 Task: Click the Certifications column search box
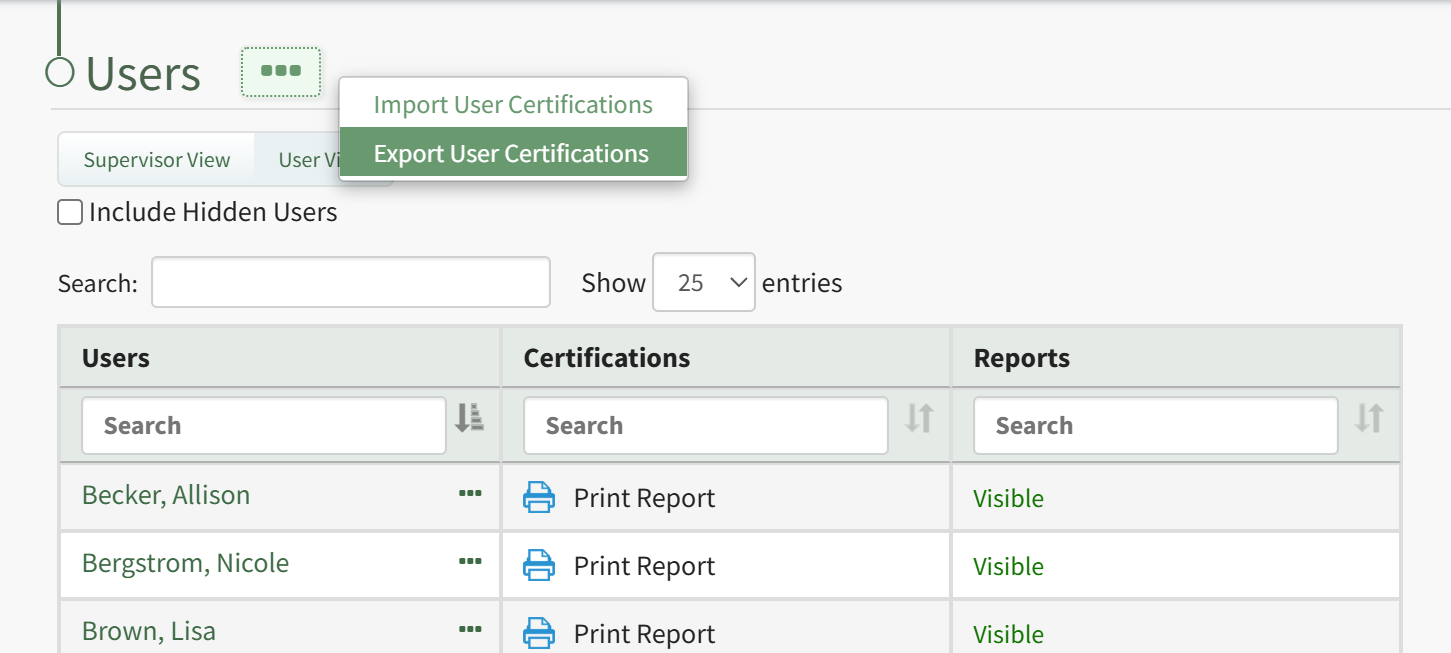pyautogui.click(x=706, y=426)
